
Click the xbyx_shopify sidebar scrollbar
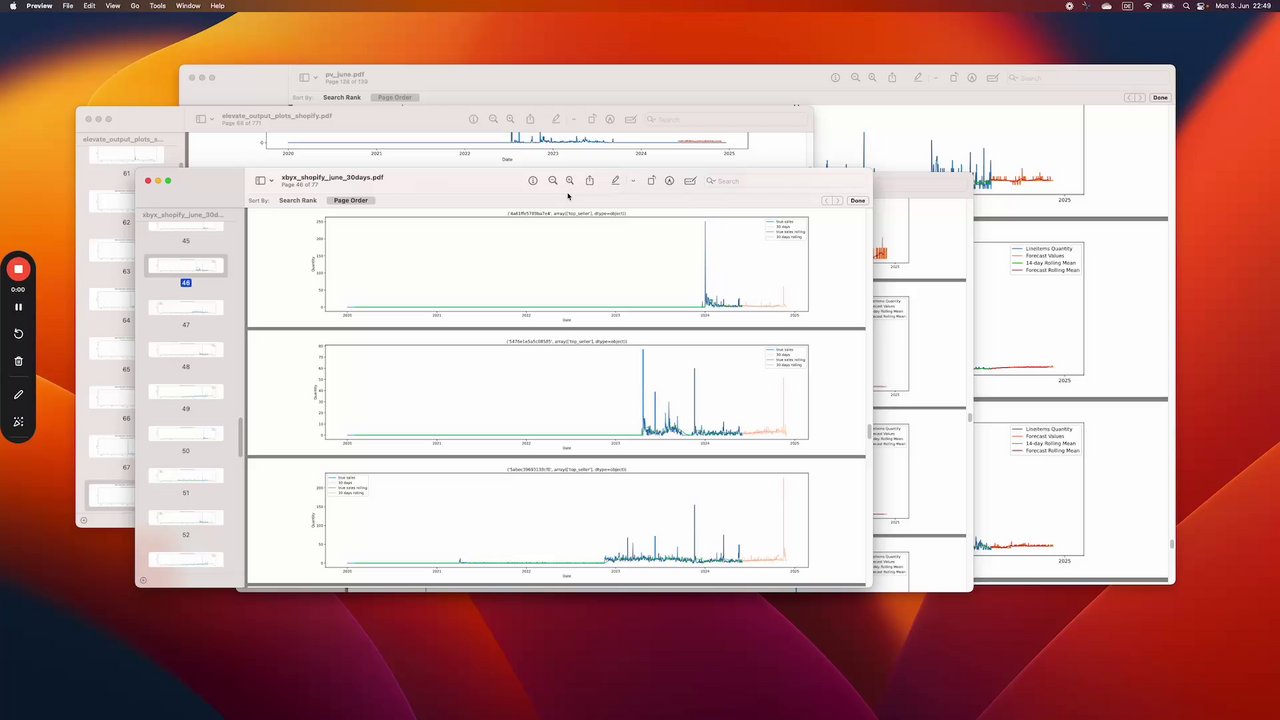tap(239, 437)
